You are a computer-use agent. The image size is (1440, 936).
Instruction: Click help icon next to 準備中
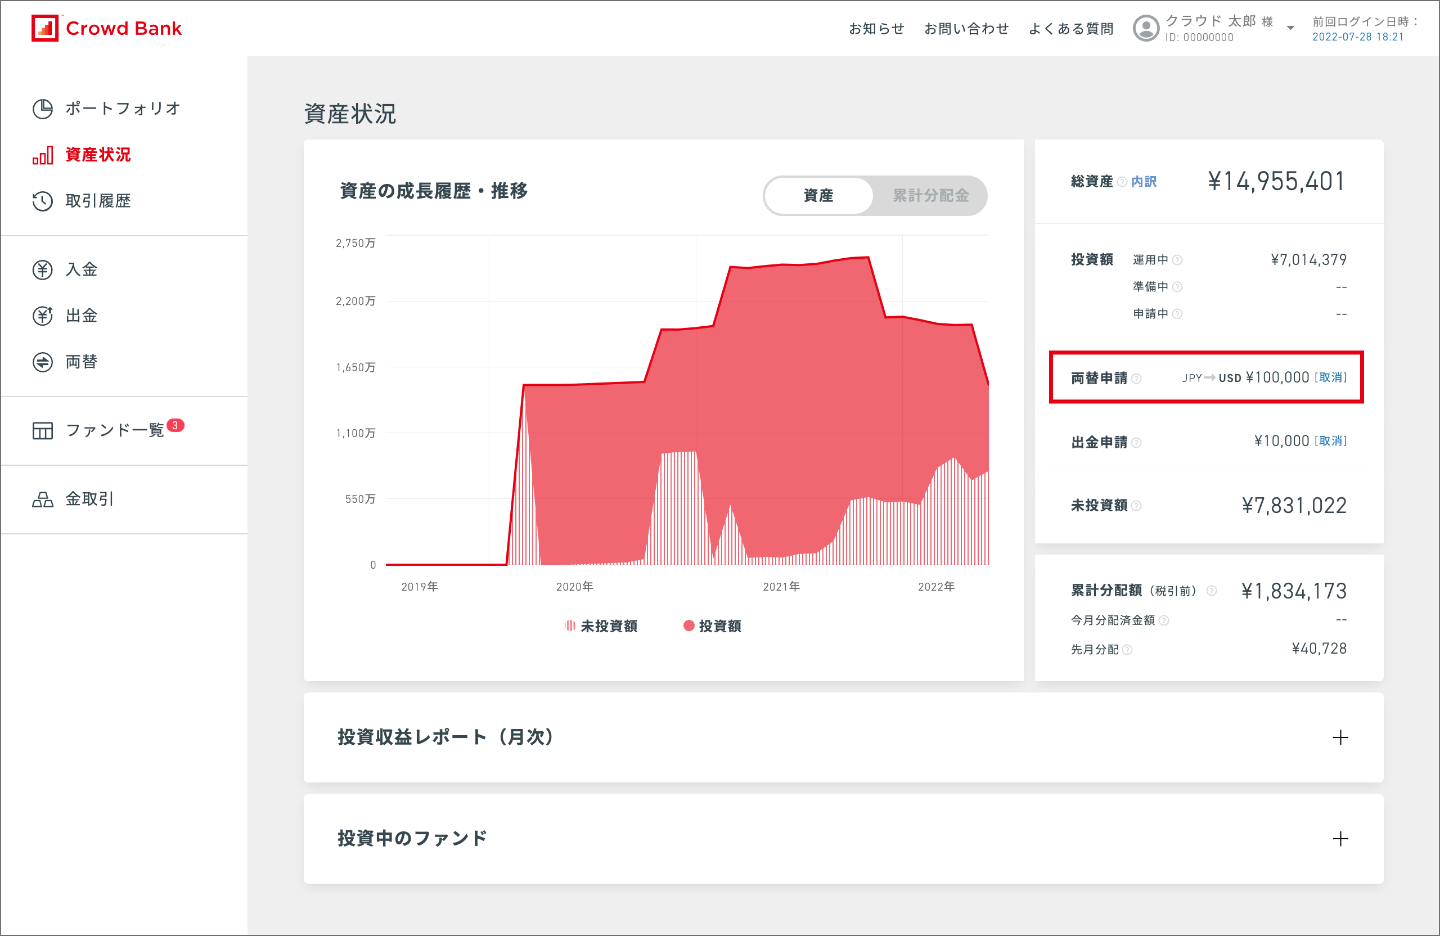pos(1177,287)
